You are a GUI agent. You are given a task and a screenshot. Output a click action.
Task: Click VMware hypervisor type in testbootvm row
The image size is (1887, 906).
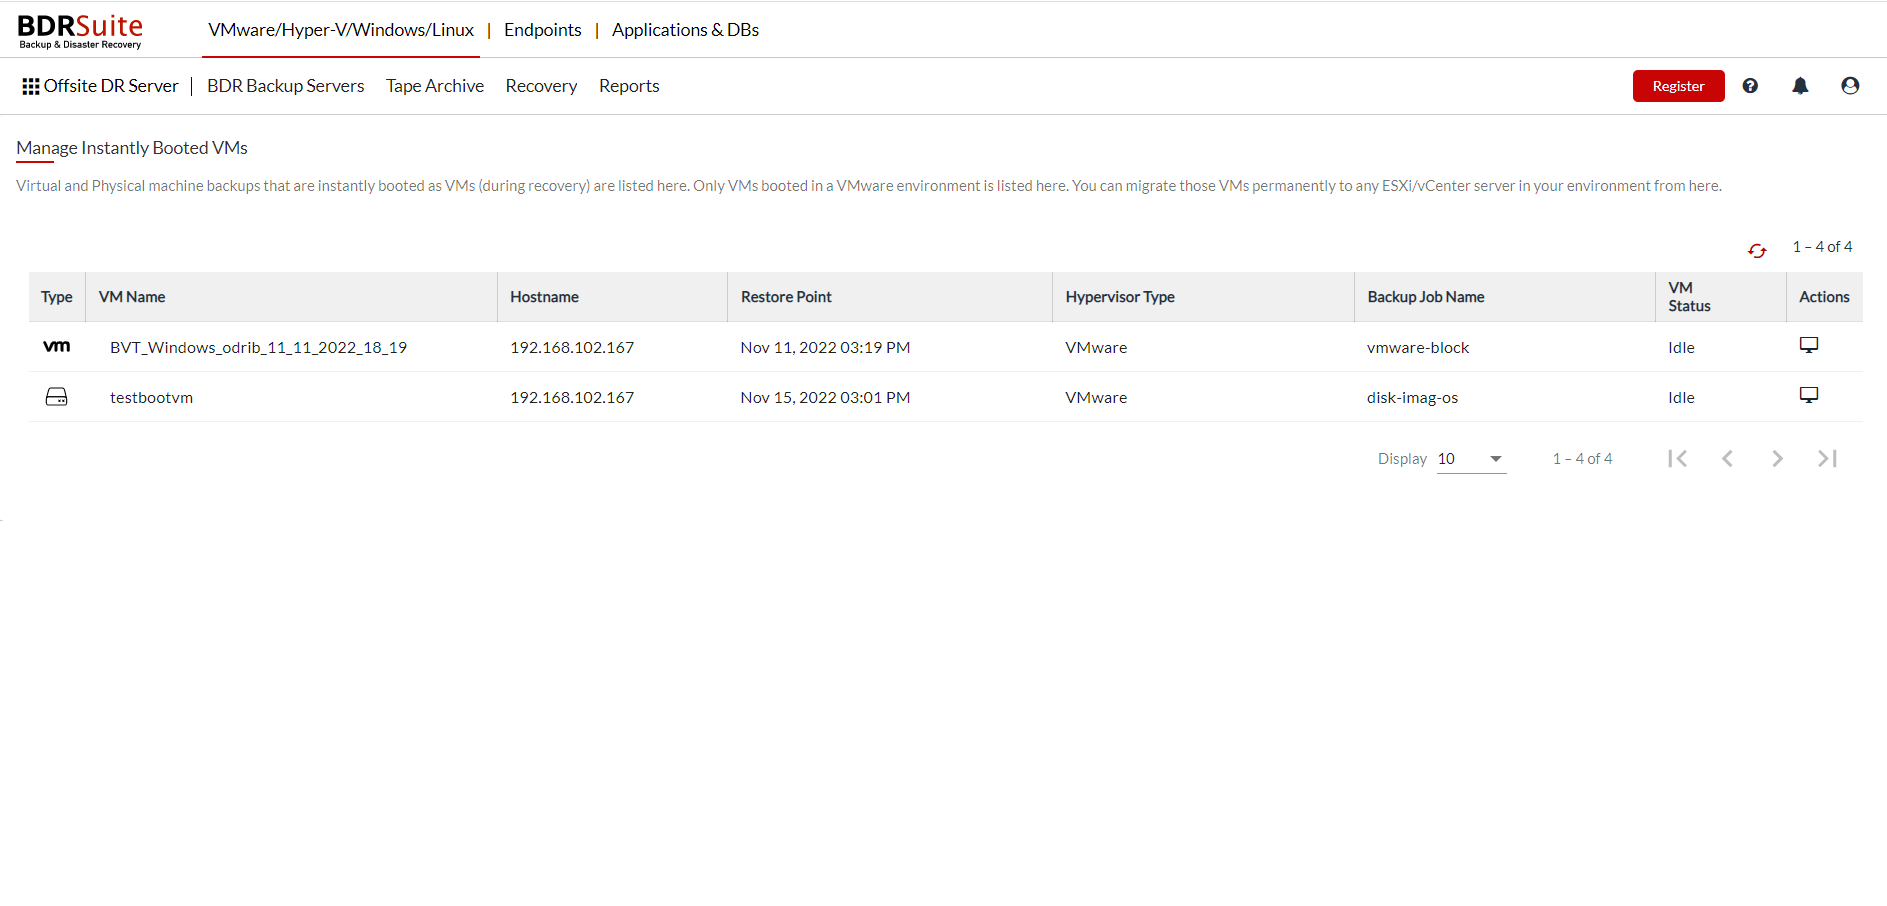click(x=1096, y=397)
